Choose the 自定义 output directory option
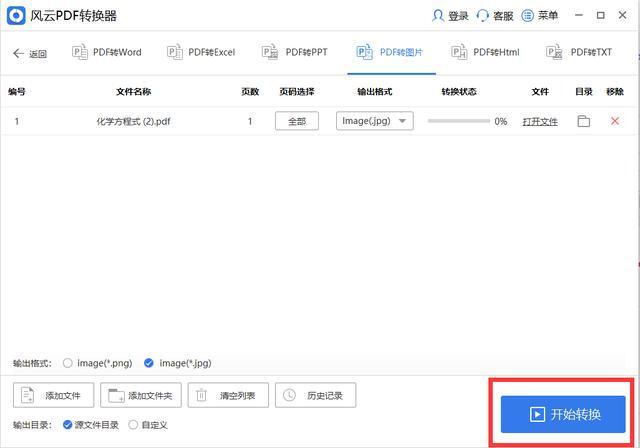Image resolution: width=640 pixels, height=448 pixels. [148, 425]
